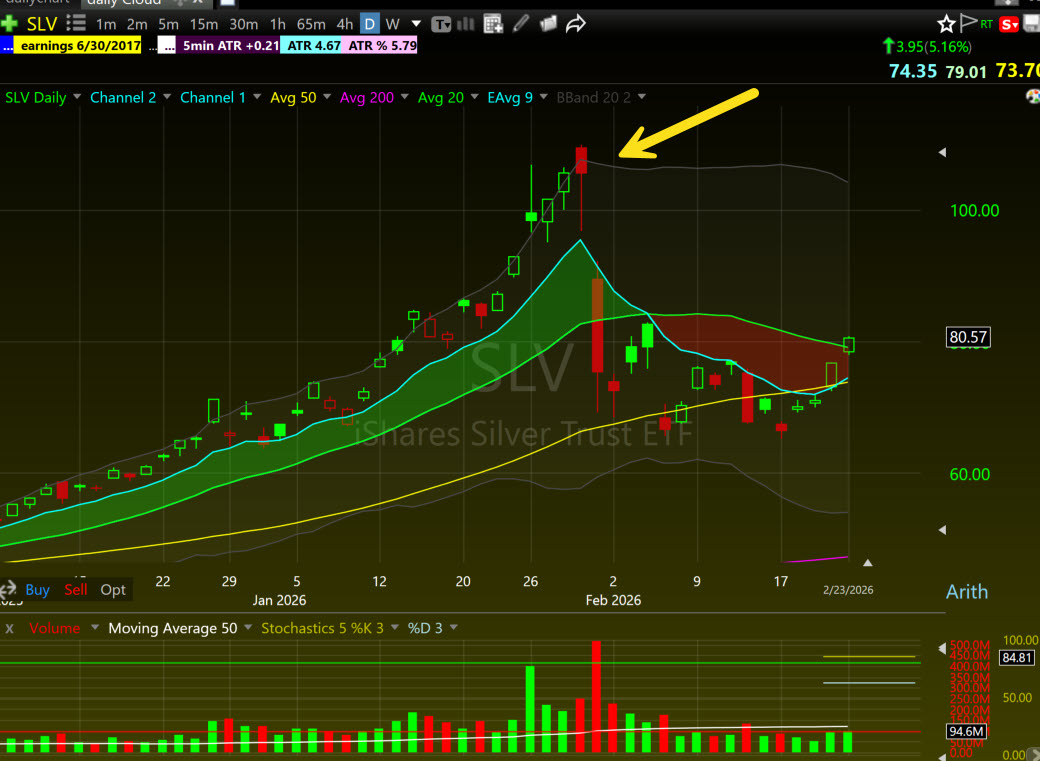The image size is (1040, 761).
Task: Open Stochastics 5 %K 3 dropdown
Action: 395,628
